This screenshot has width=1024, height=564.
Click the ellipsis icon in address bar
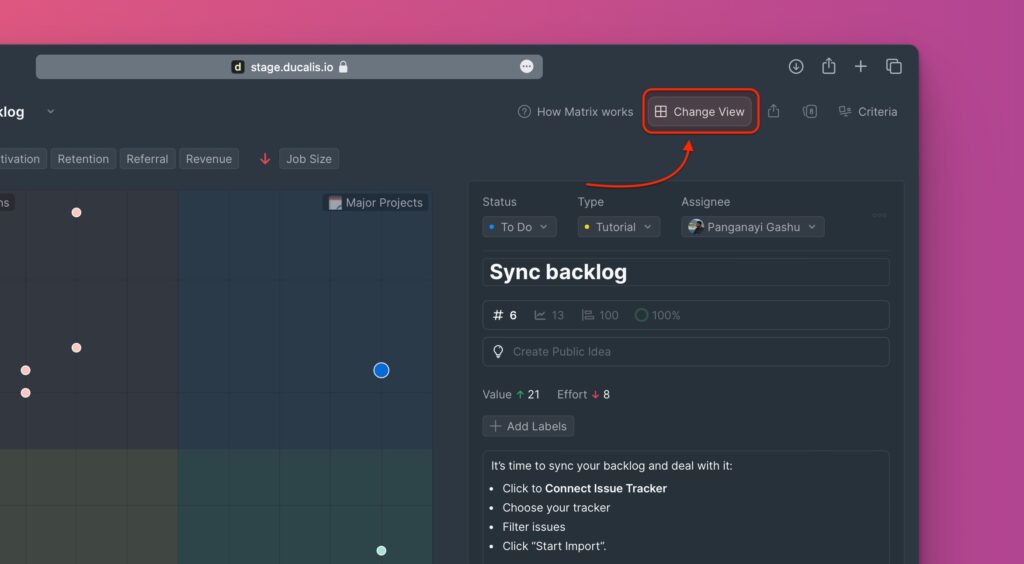(527, 67)
